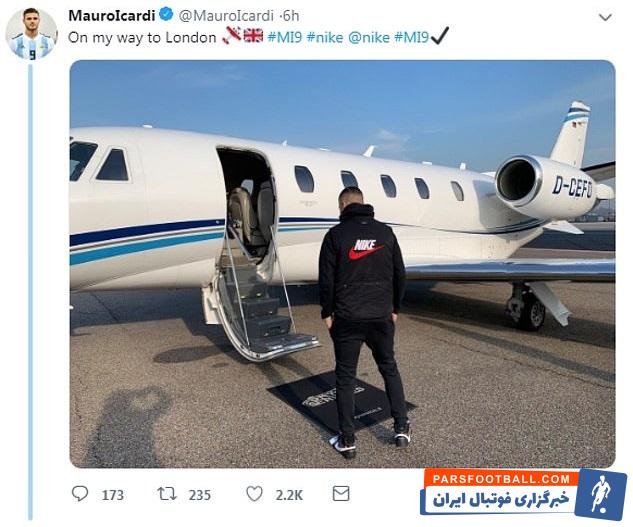The image size is (633, 527).
Task: Open the @nike mention link
Action: tap(369, 37)
